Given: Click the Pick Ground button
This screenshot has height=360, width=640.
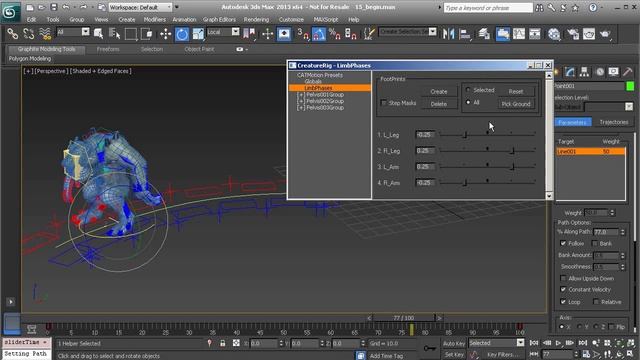Looking at the screenshot, I should [516, 104].
